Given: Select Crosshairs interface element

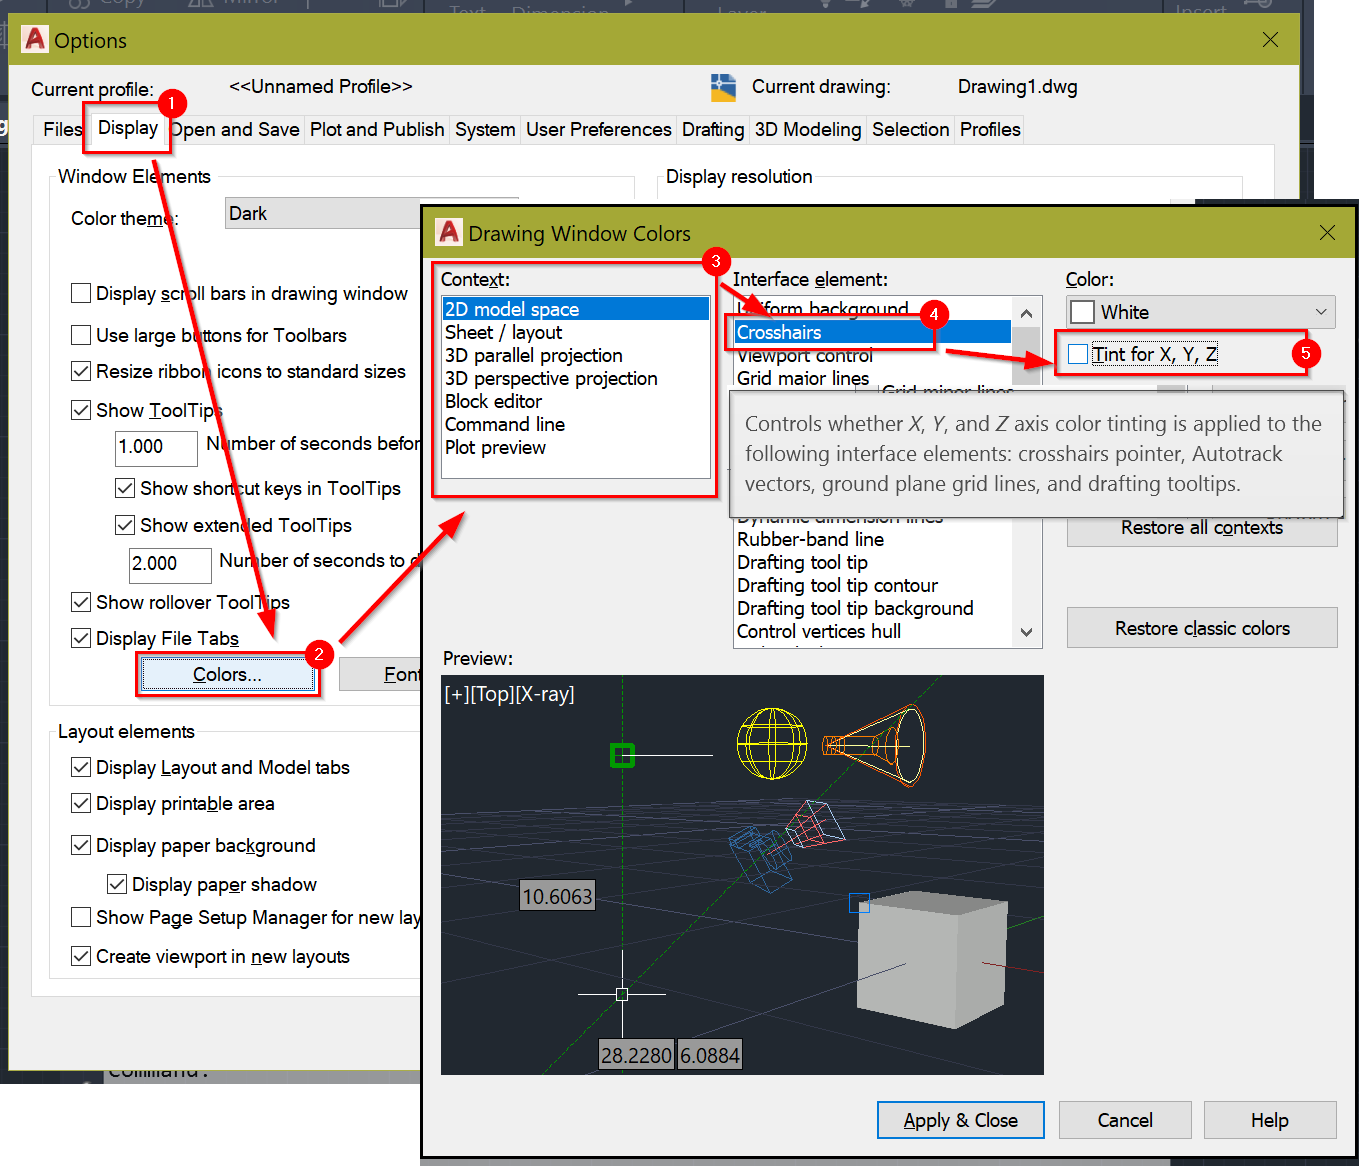Looking at the screenshot, I should [873, 332].
